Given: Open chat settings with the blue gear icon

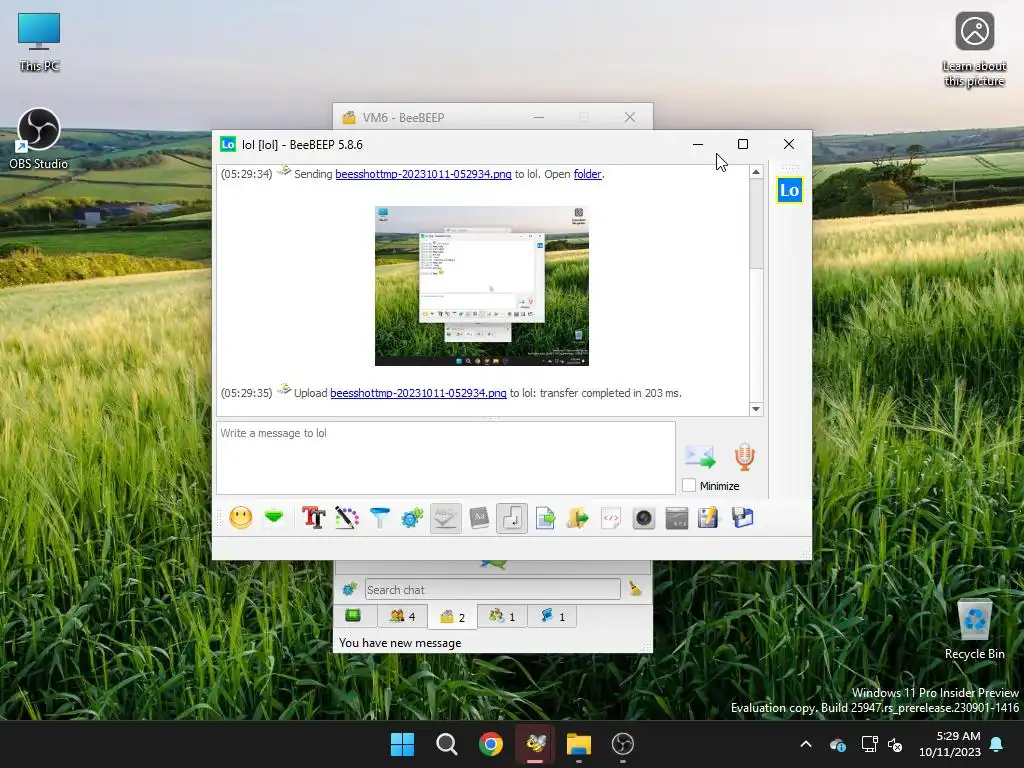Looking at the screenshot, I should [412, 519].
